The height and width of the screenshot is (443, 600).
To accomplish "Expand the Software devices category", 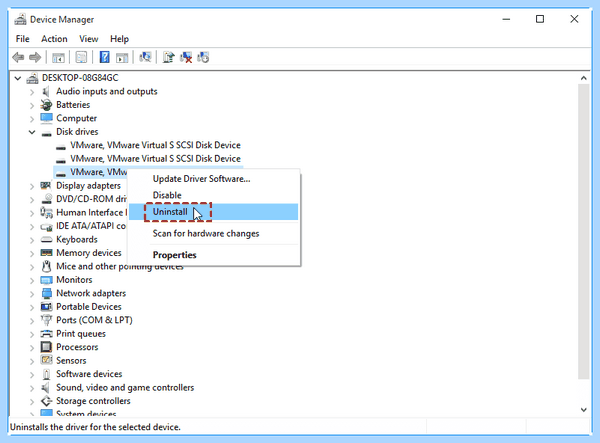I will [32, 375].
